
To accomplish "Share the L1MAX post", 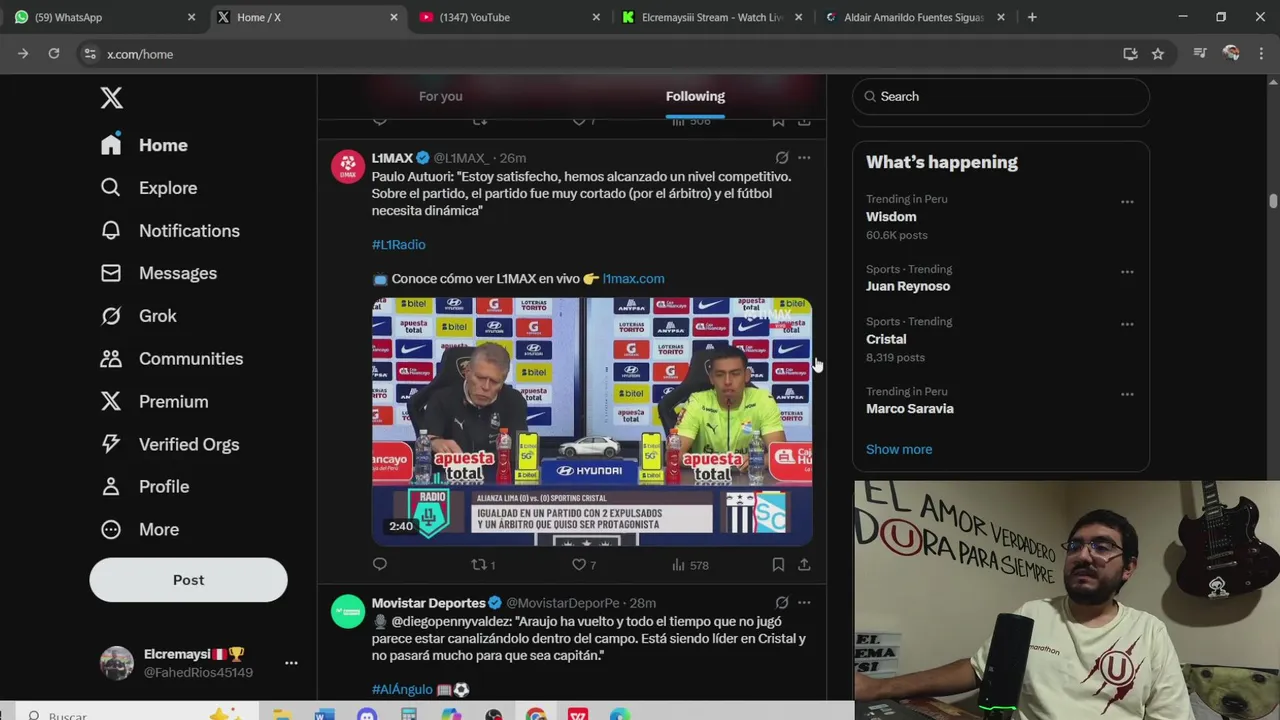I will [804, 565].
